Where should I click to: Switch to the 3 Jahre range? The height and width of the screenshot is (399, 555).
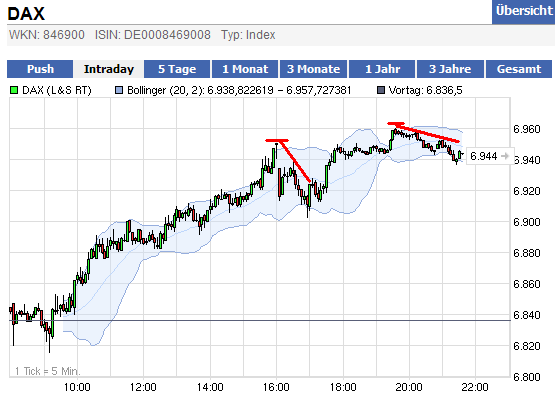pos(450,69)
